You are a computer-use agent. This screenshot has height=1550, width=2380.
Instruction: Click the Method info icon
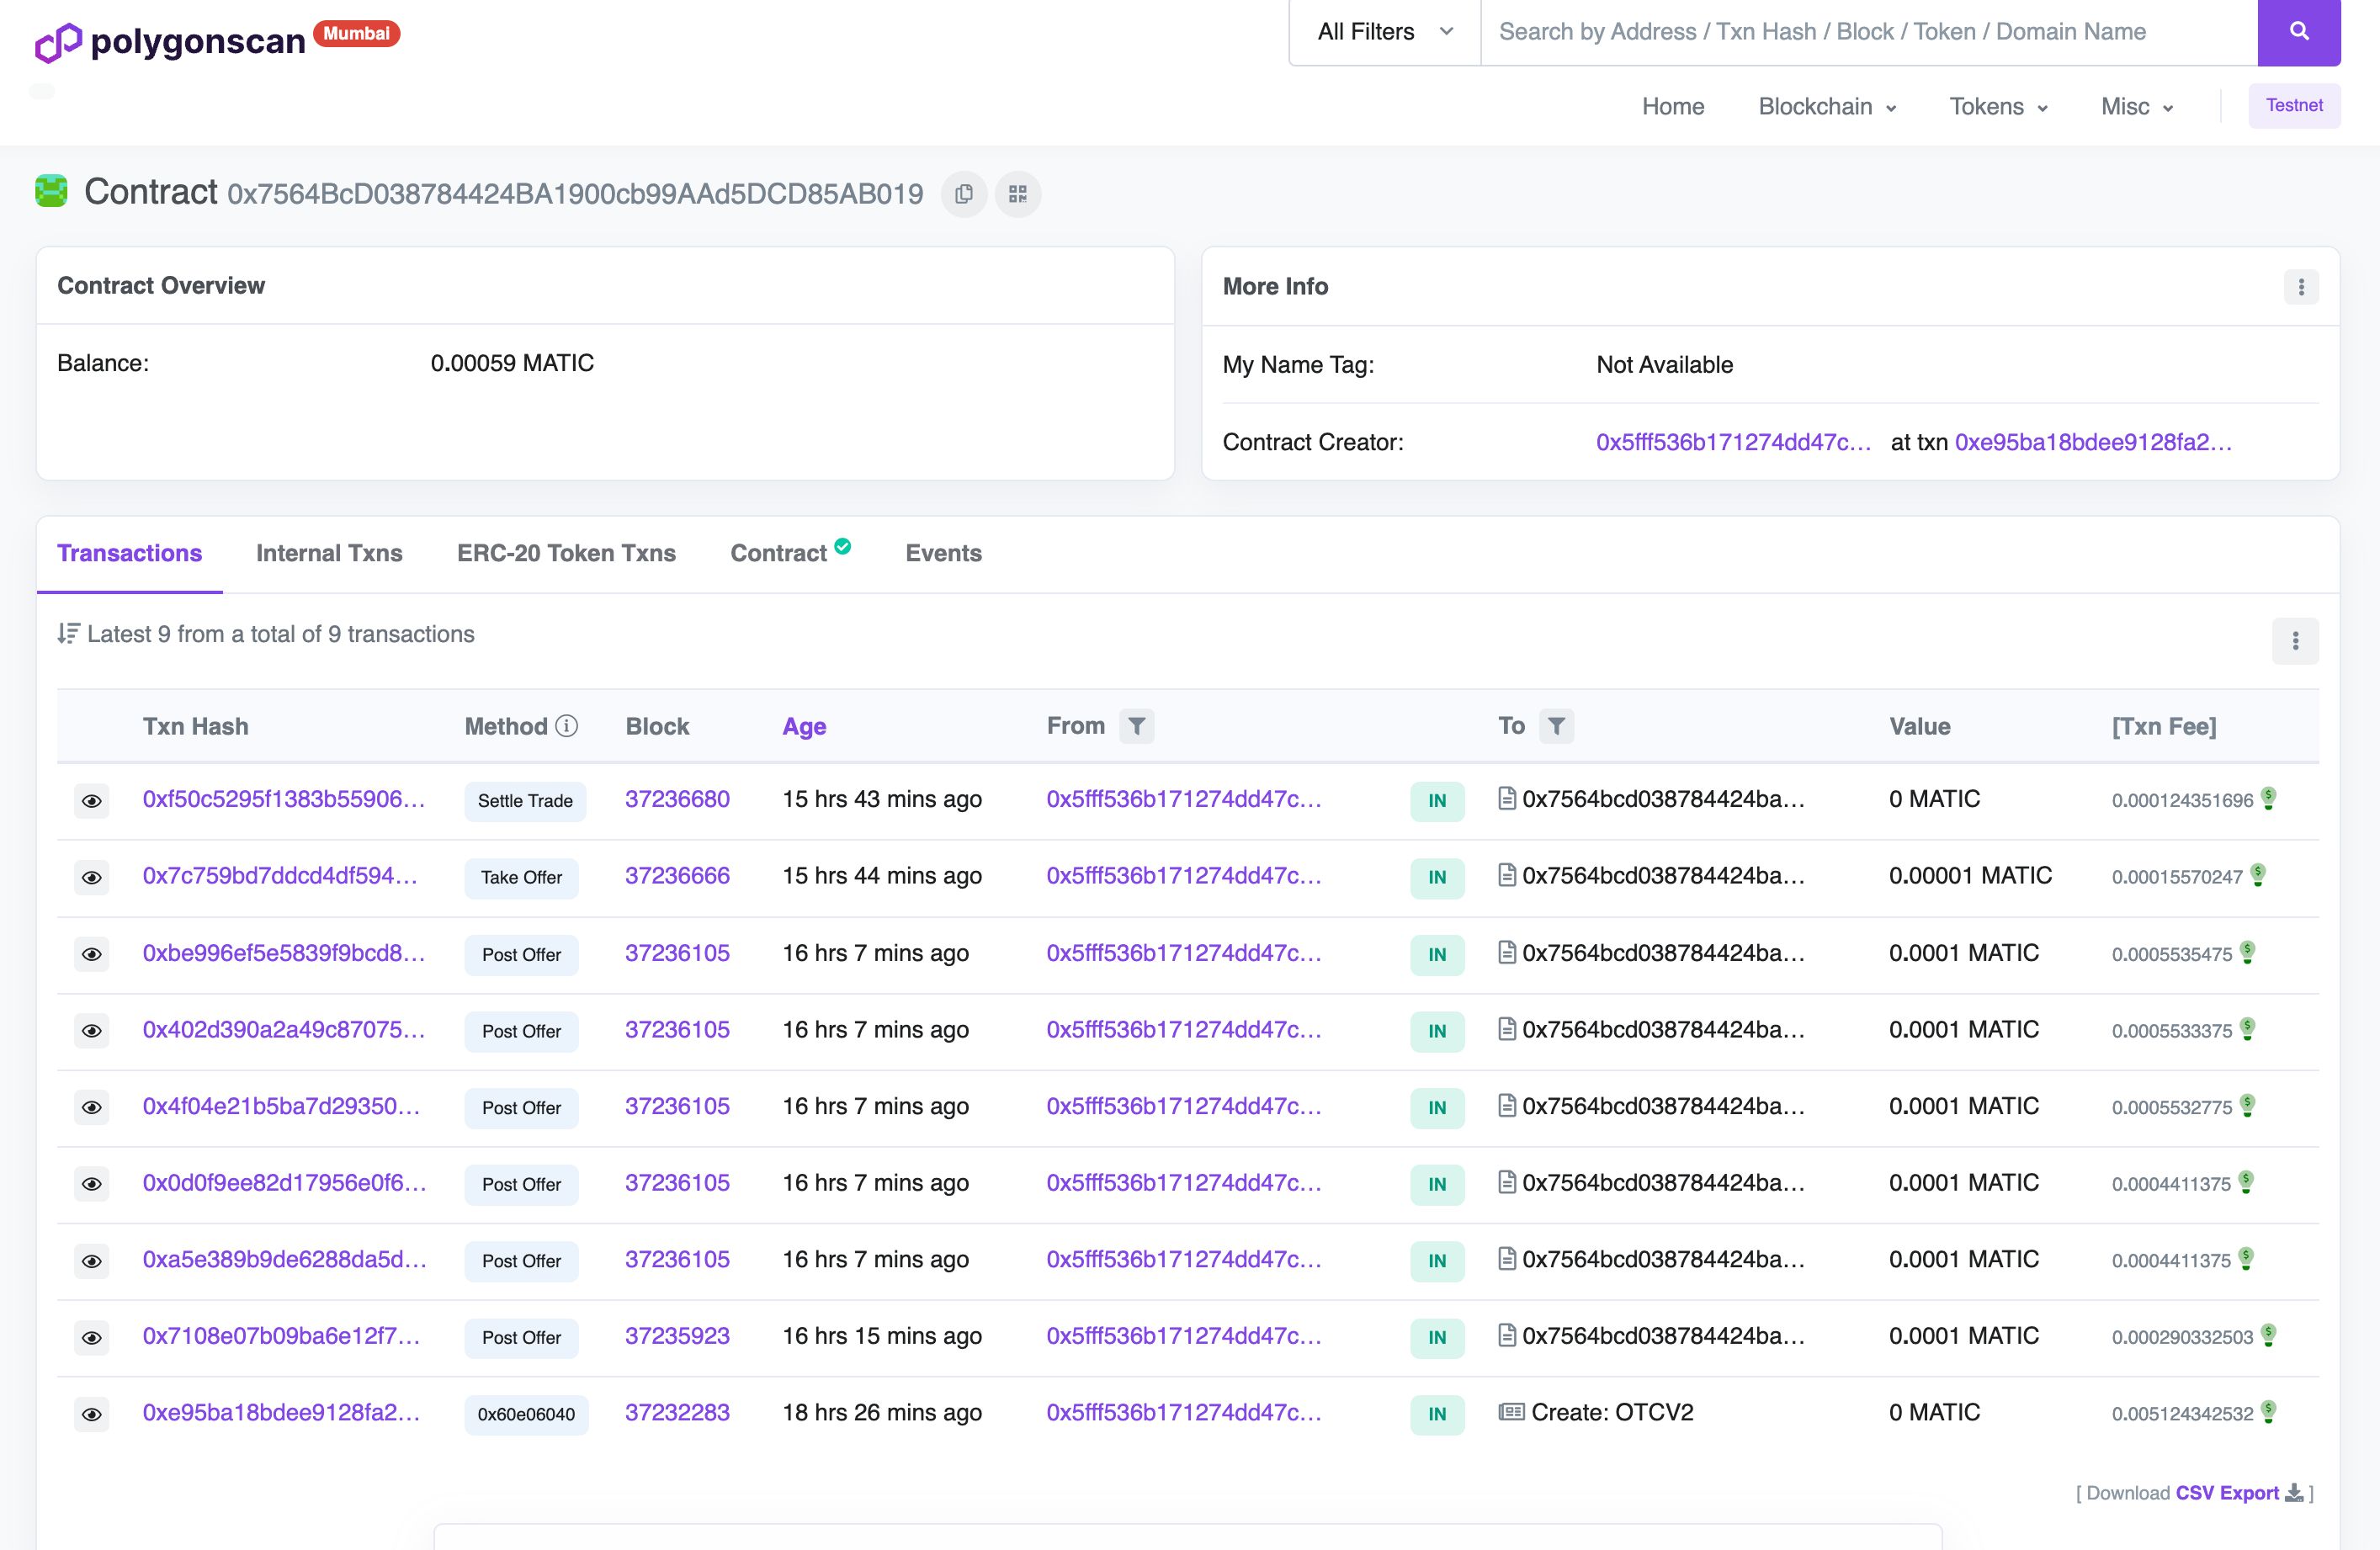point(567,726)
